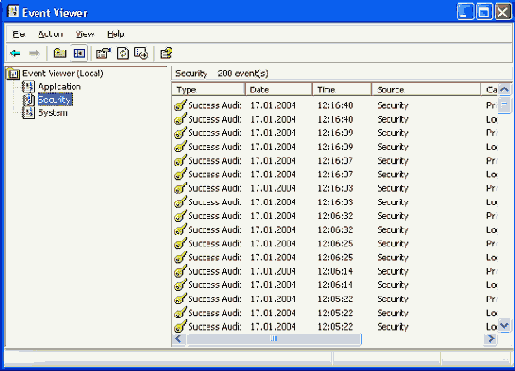Sort by the Source column header
515x371 pixels.
pyautogui.click(x=426, y=89)
